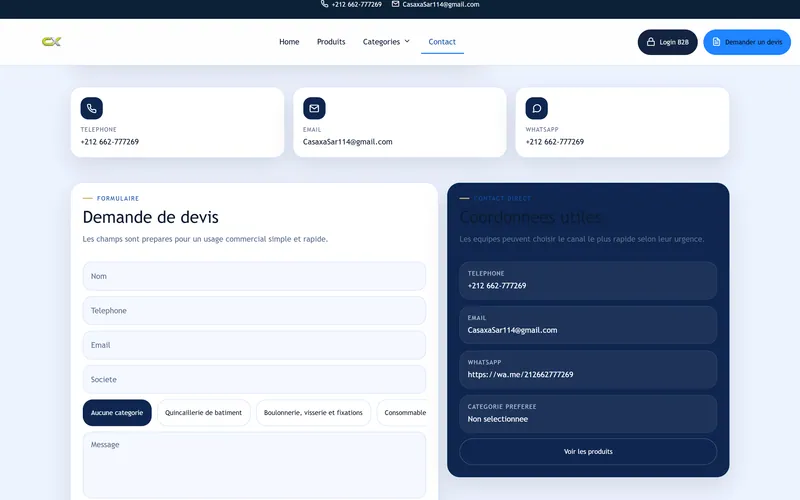Viewport: 800px width, 500px height.
Task: Click the Demande de devis heading
Action: [151, 217]
